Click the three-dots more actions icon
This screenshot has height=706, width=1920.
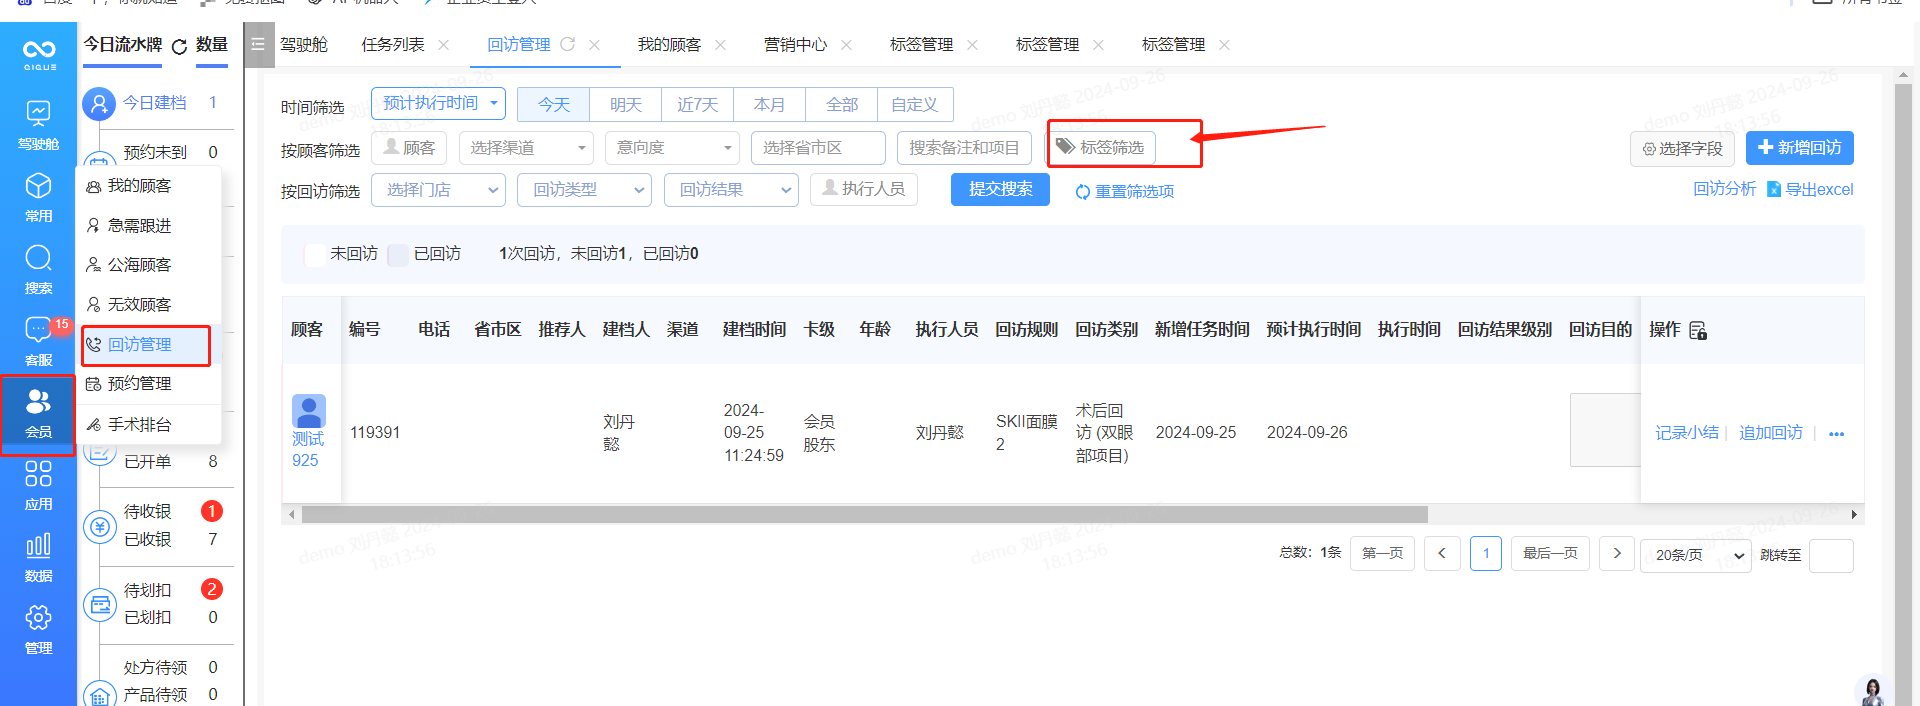click(1836, 434)
